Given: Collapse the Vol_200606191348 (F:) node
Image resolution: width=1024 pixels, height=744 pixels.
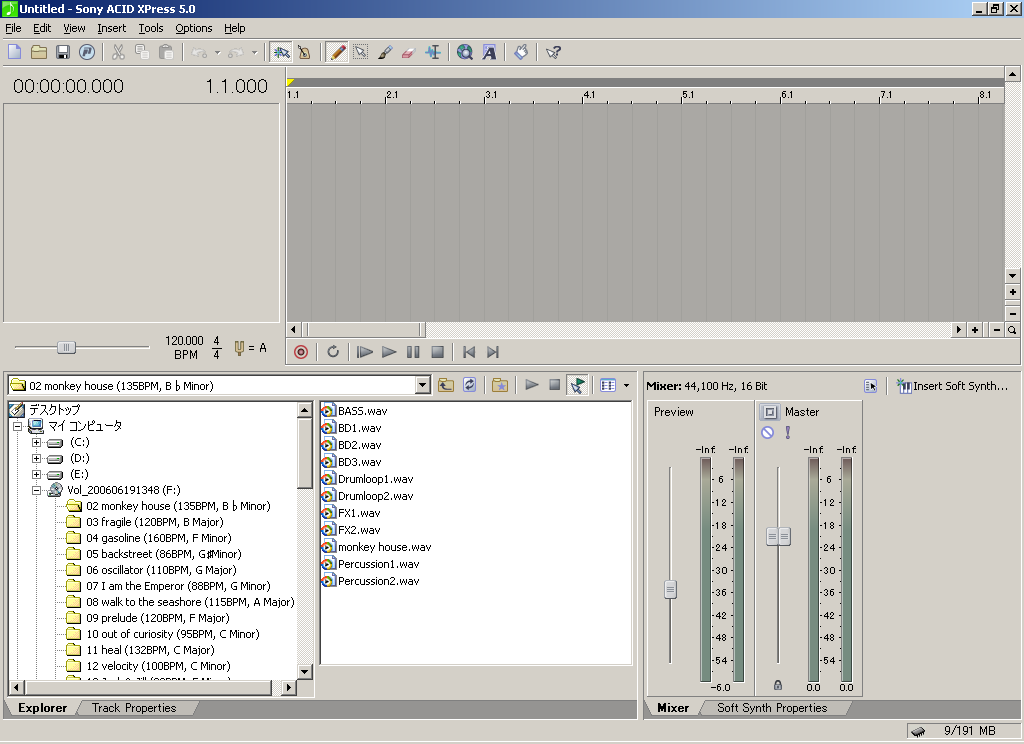Looking at the screenshot, I should pyautogui.click(x=37, y=490).
